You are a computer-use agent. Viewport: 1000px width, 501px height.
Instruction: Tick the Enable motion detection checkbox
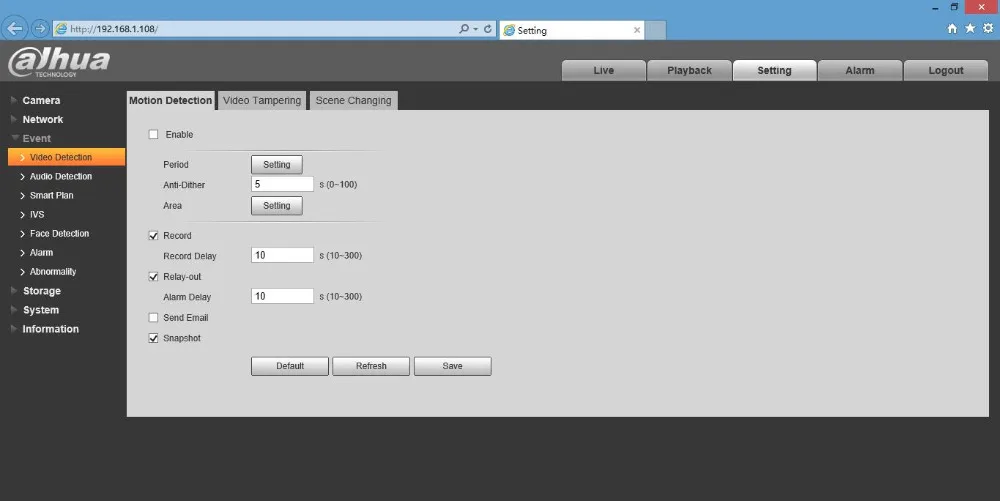pyautogui.click(x=153, y=134)
